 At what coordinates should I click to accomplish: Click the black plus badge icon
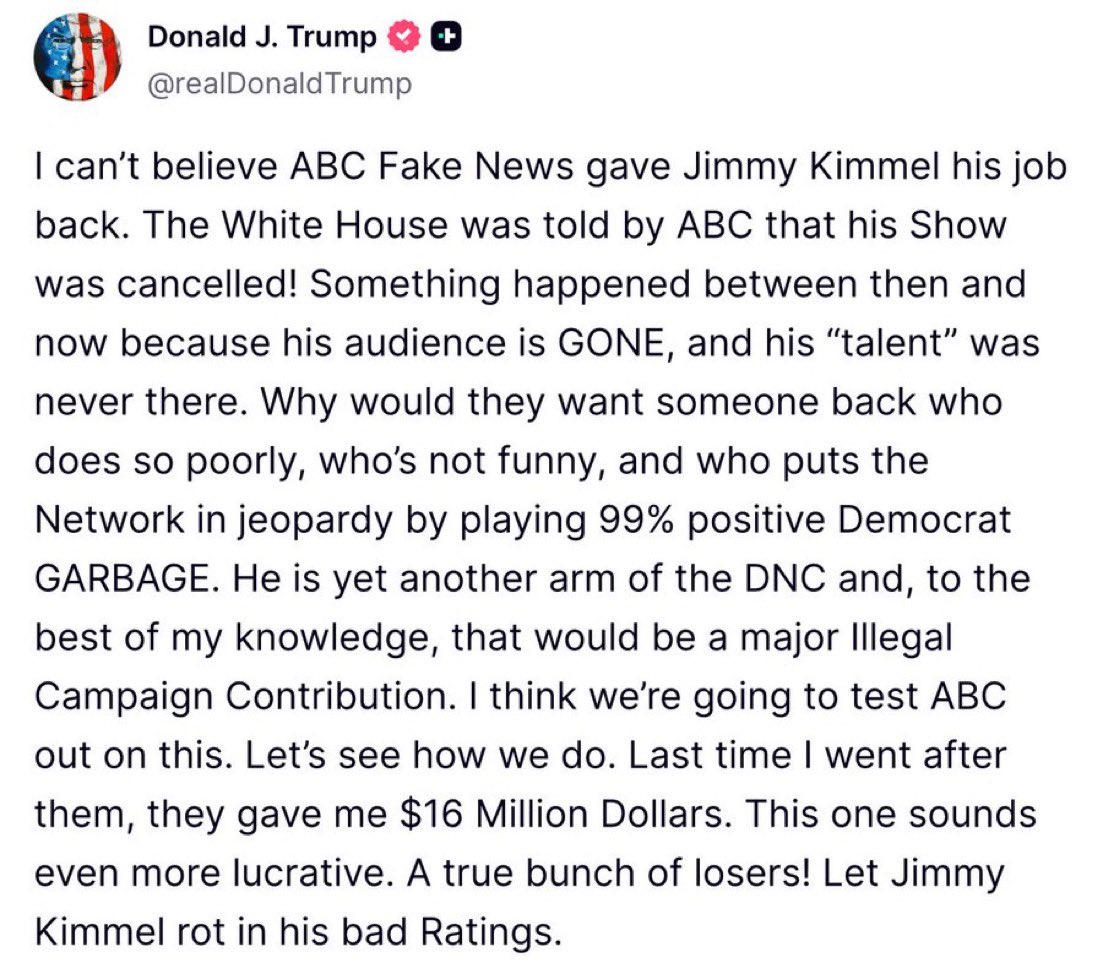tap(446, 37)
